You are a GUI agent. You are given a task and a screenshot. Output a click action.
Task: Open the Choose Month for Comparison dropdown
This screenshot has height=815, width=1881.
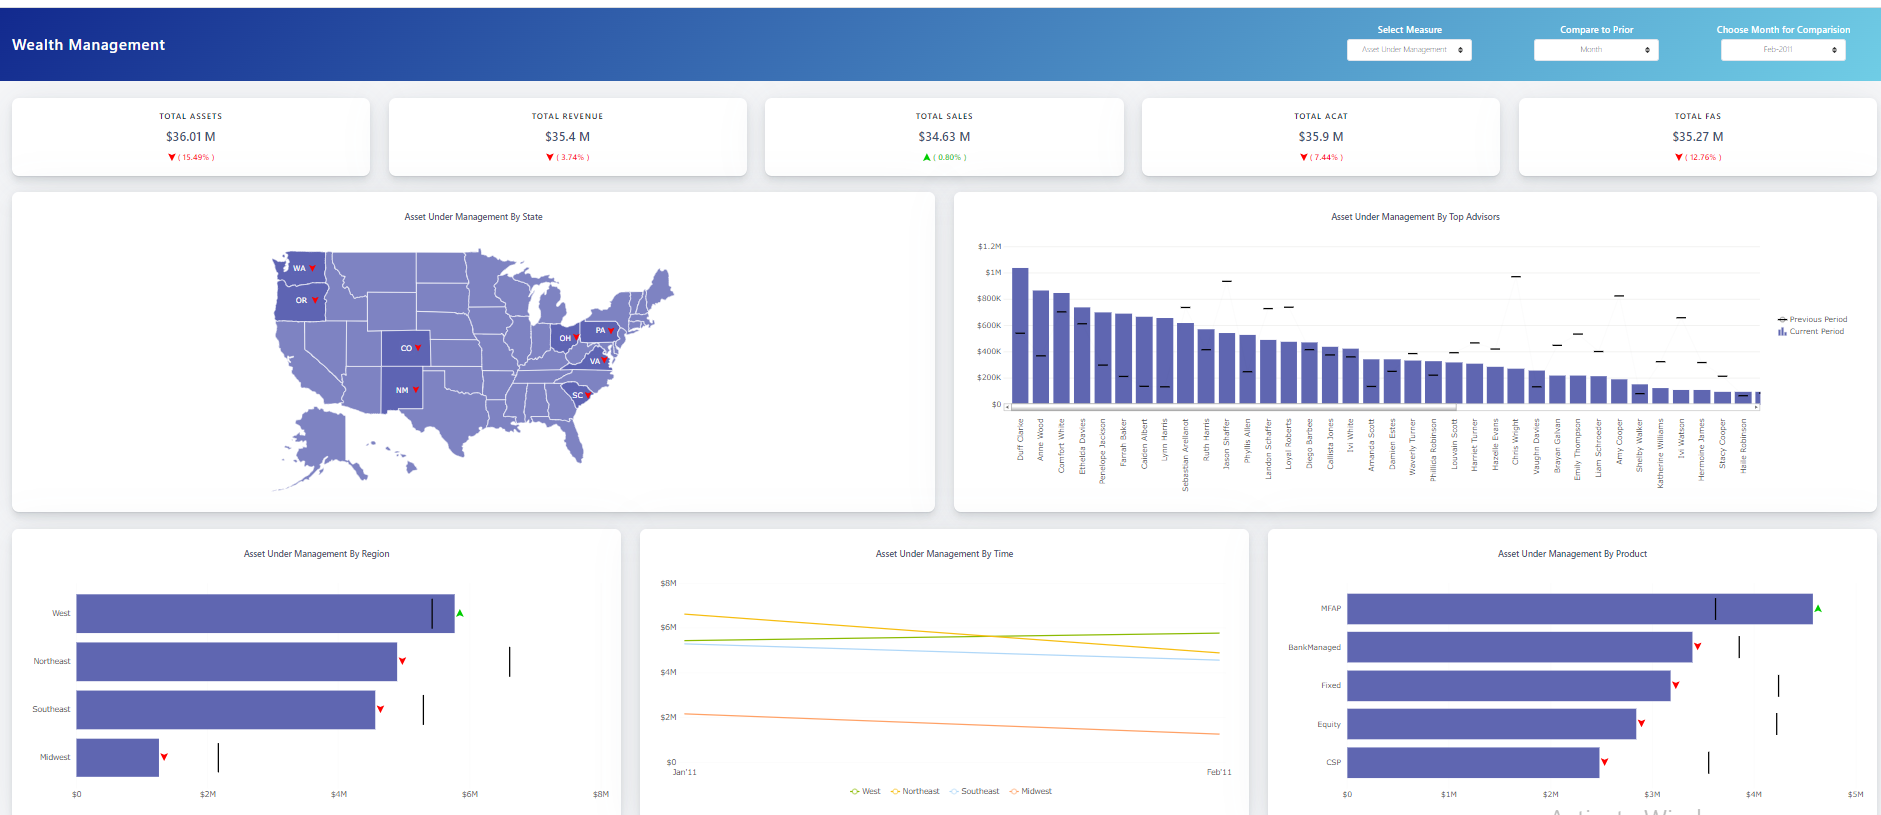coord(1783,50)
